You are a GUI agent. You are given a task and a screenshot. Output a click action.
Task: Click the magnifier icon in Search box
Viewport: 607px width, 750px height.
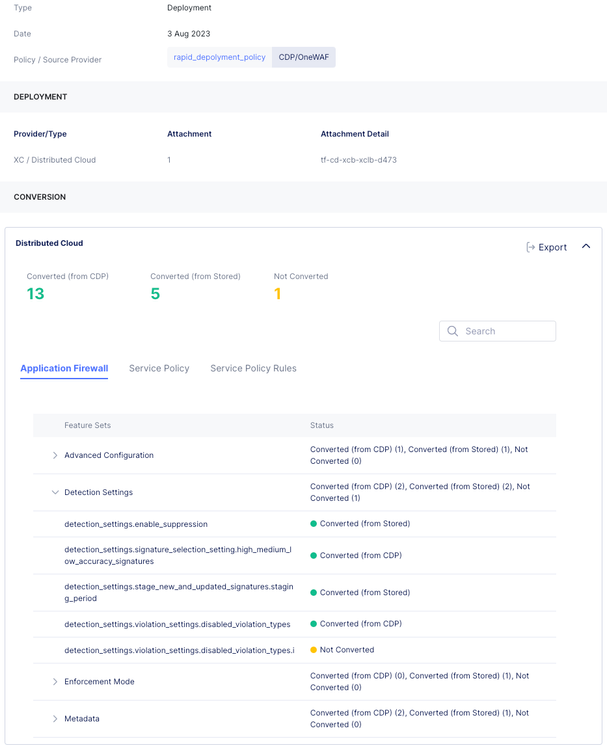point(453,331)
